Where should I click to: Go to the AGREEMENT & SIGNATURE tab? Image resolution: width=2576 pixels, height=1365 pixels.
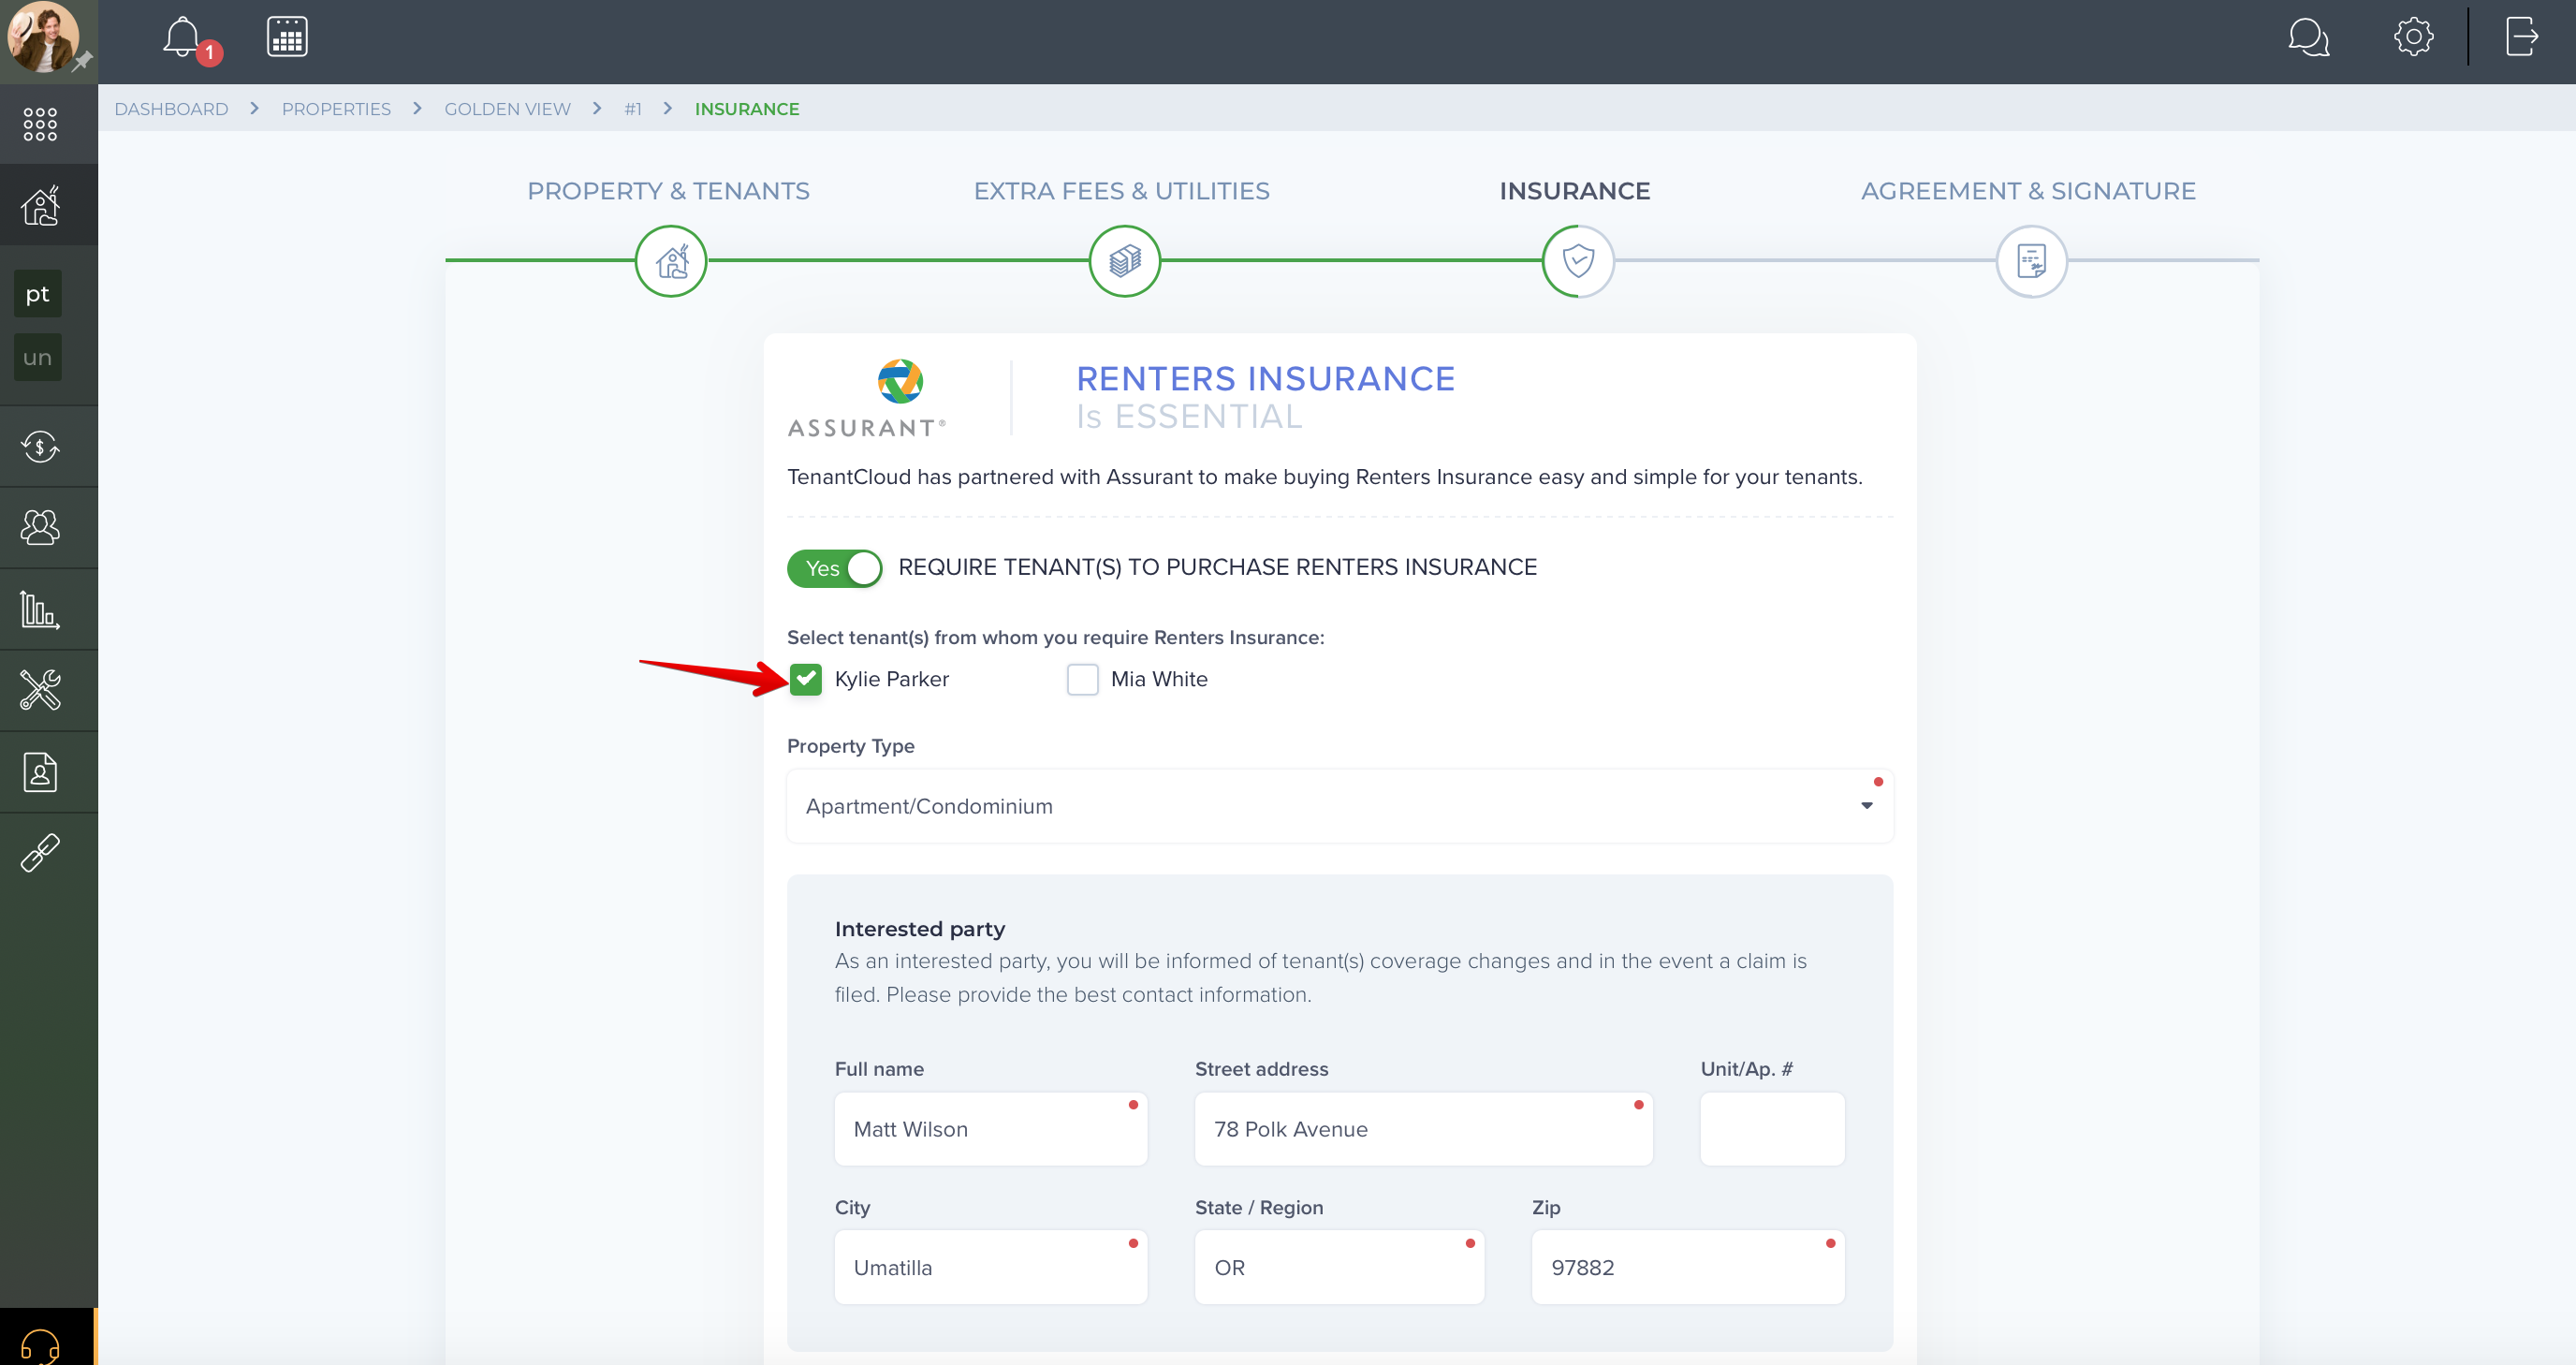click(2029, 191)
